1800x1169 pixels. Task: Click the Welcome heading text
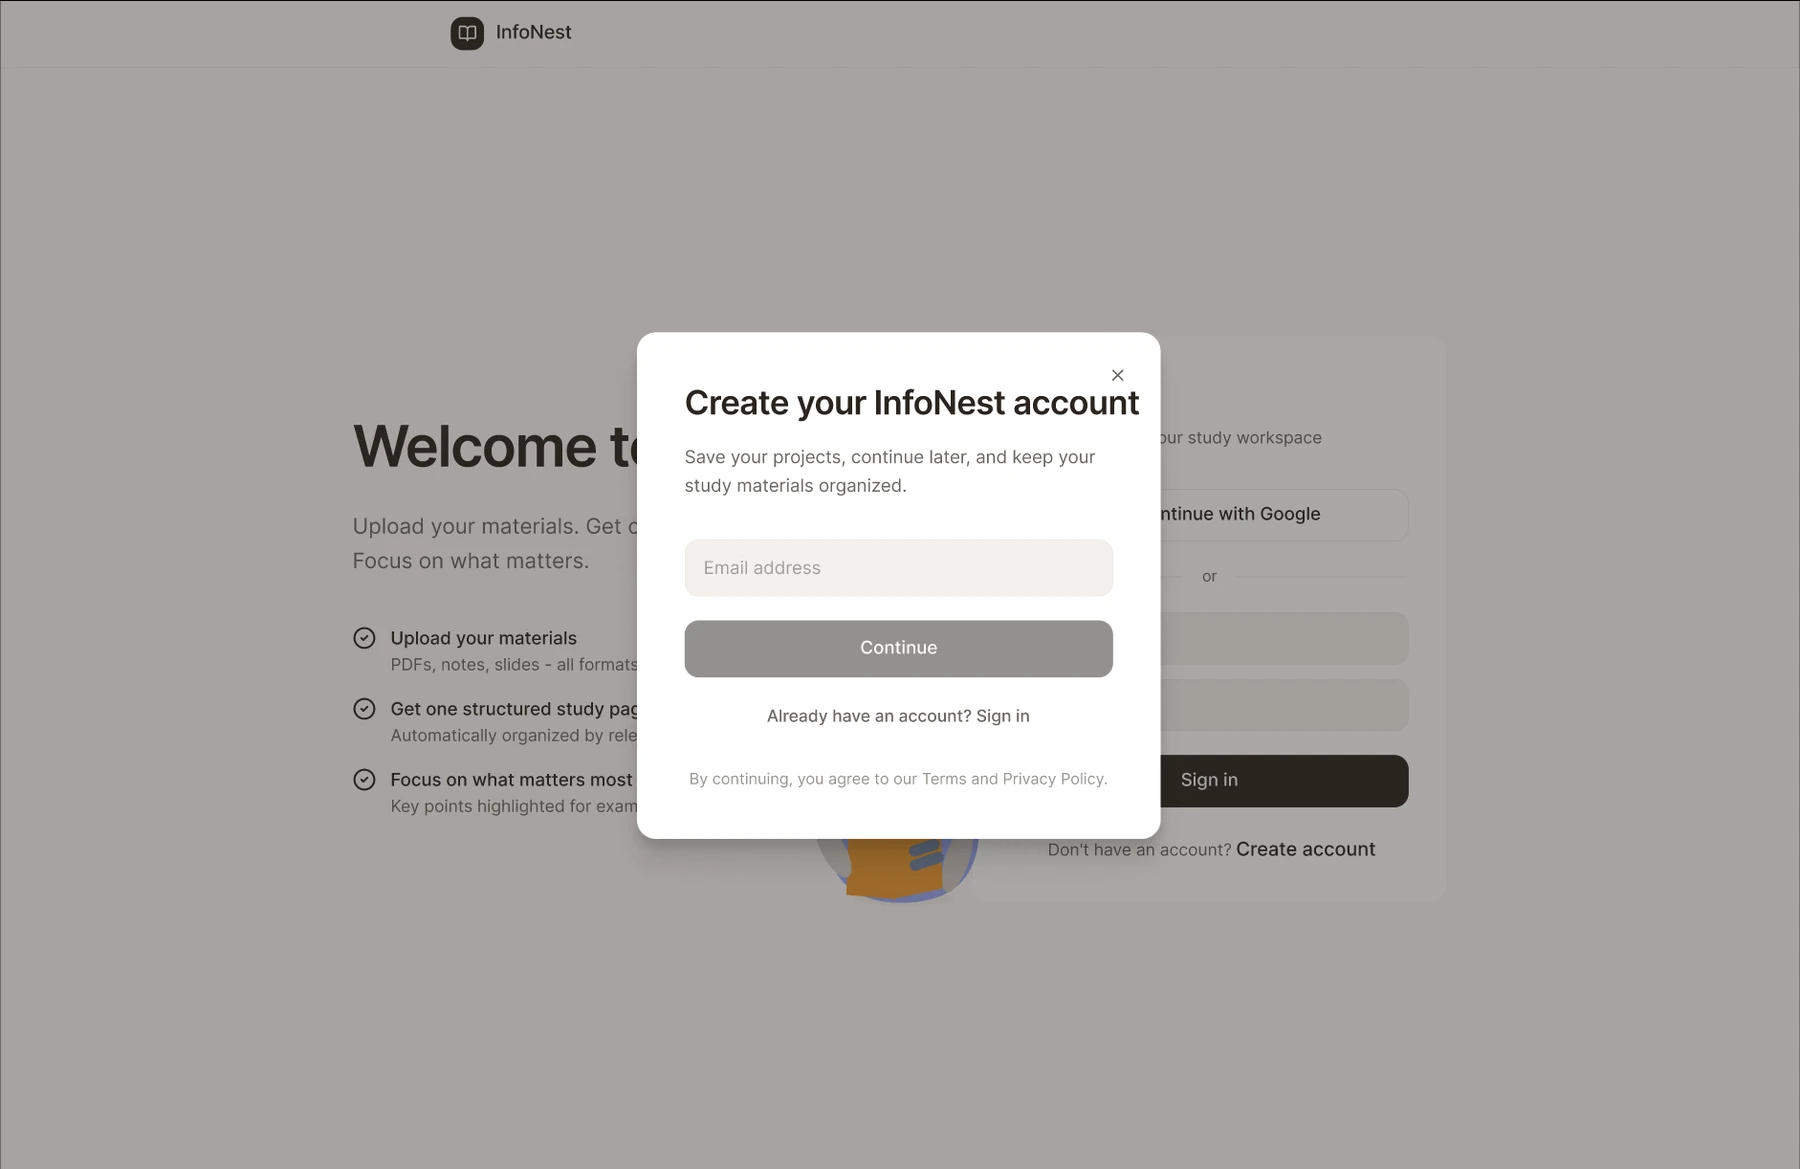tap(495, 446)
